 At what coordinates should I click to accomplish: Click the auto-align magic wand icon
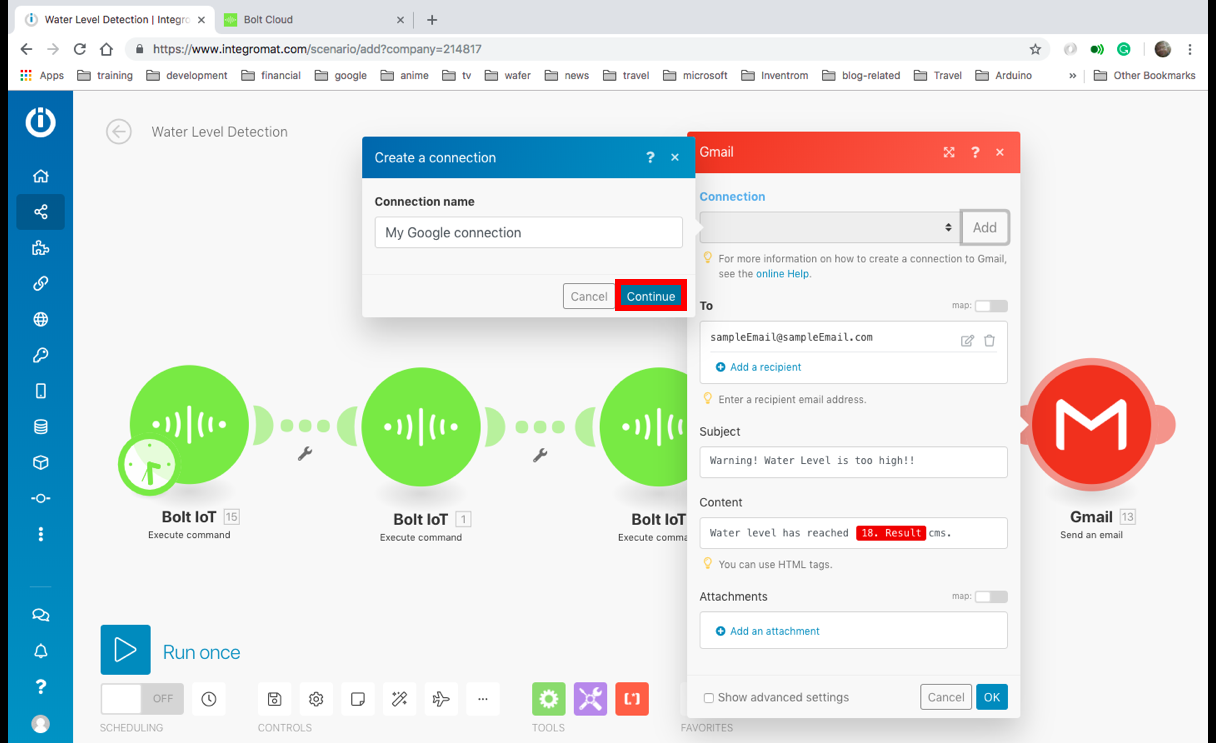399,699
